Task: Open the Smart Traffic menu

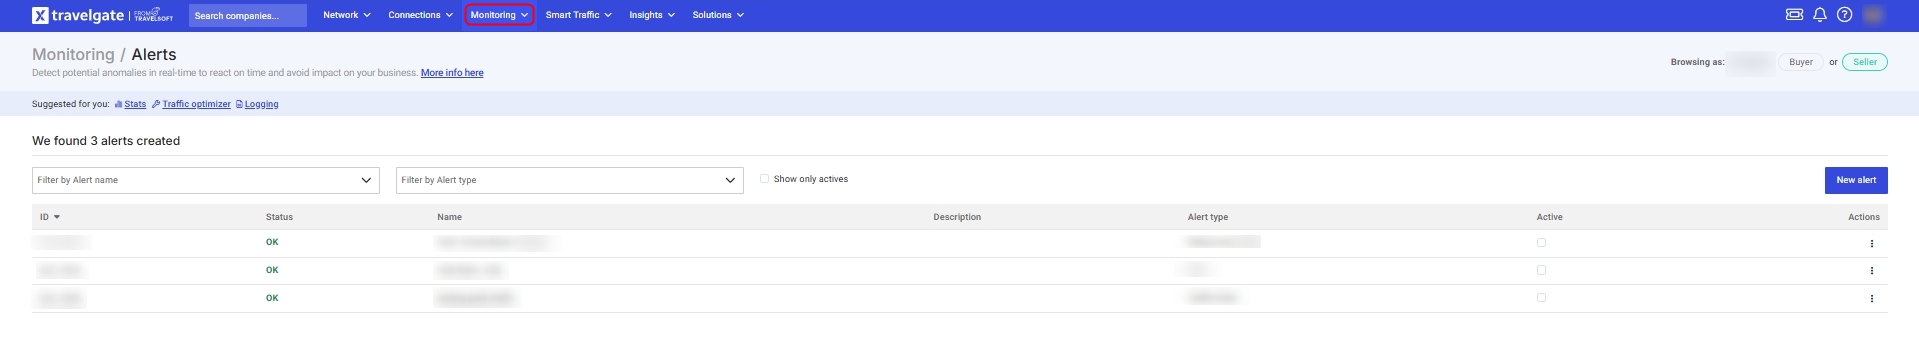Action: pyautogui.click(x=578, y=15)
